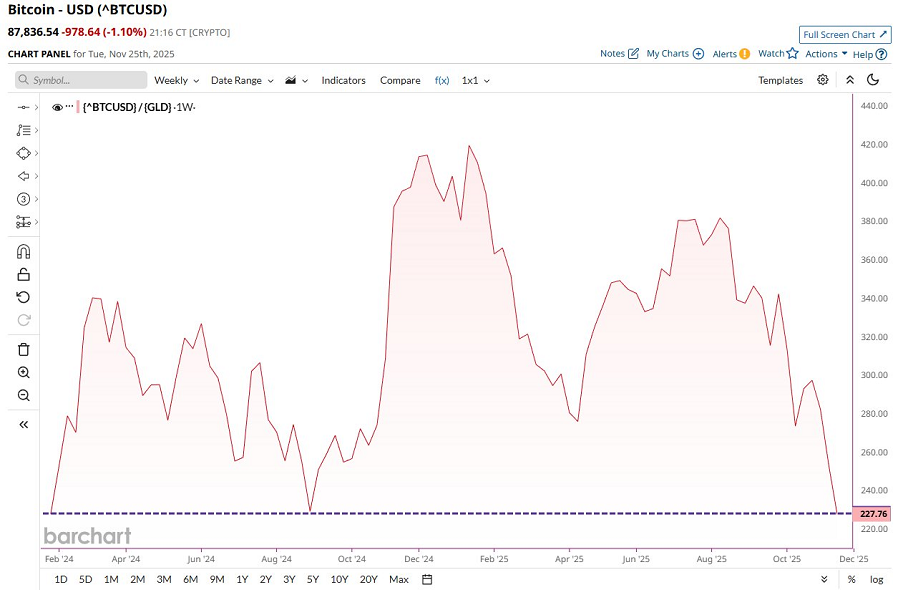
Task: Toggle percent scale
Action: tap(852, 579)
